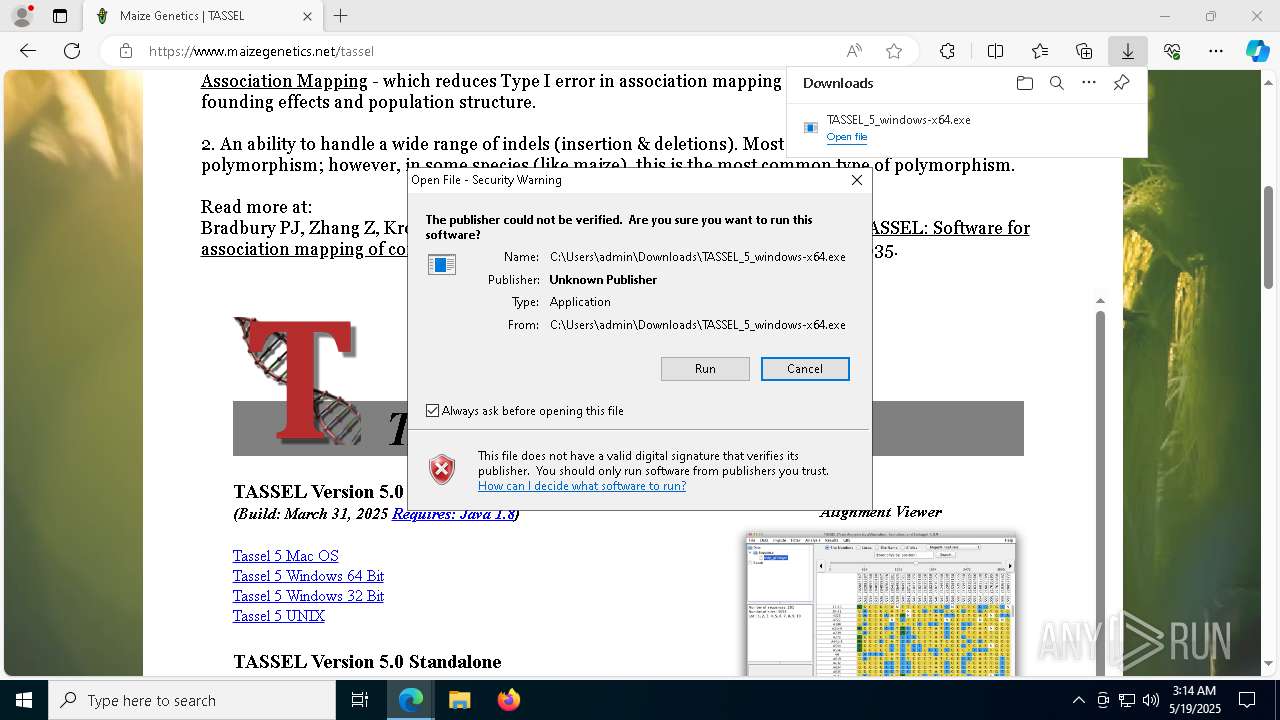Image resolution: width=1280 pixels, height=720 pixels.
Task: Open the Collections icon
Action: (x=1084, y=51)
